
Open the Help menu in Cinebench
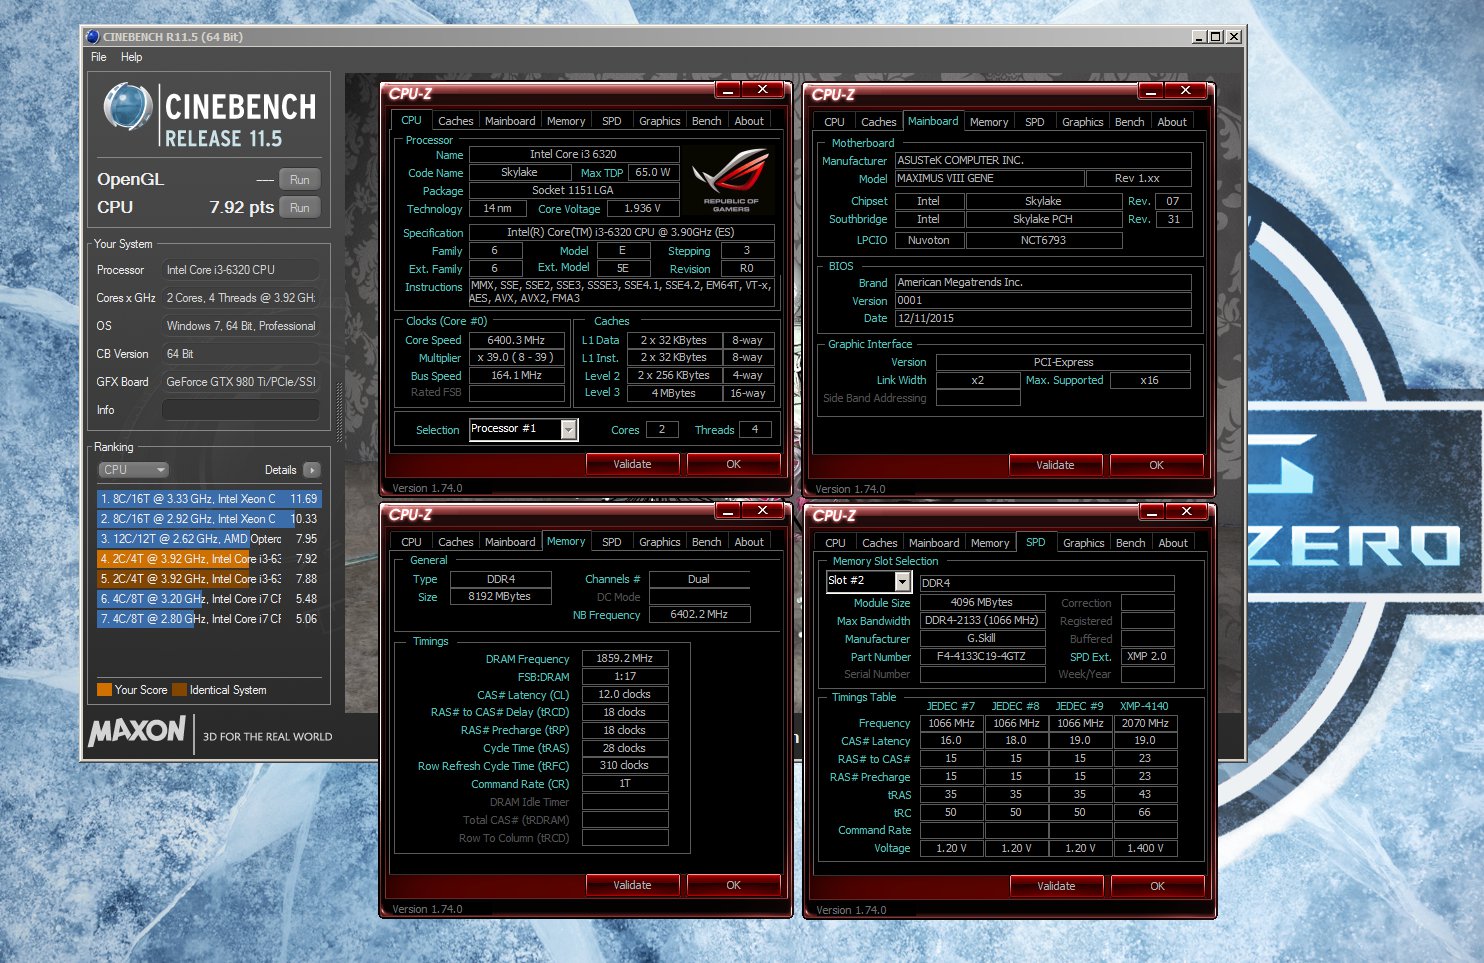pos(131,57)
